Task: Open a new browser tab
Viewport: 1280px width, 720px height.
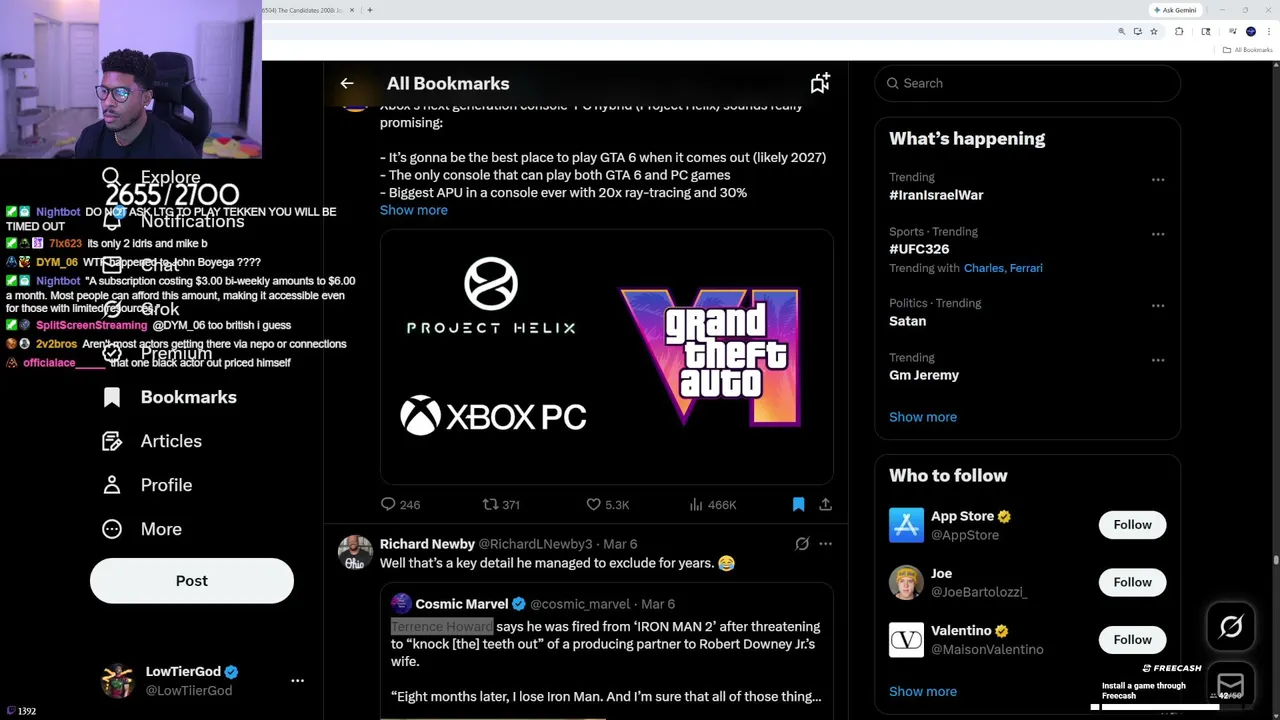Action: click(x=370, y=10)
